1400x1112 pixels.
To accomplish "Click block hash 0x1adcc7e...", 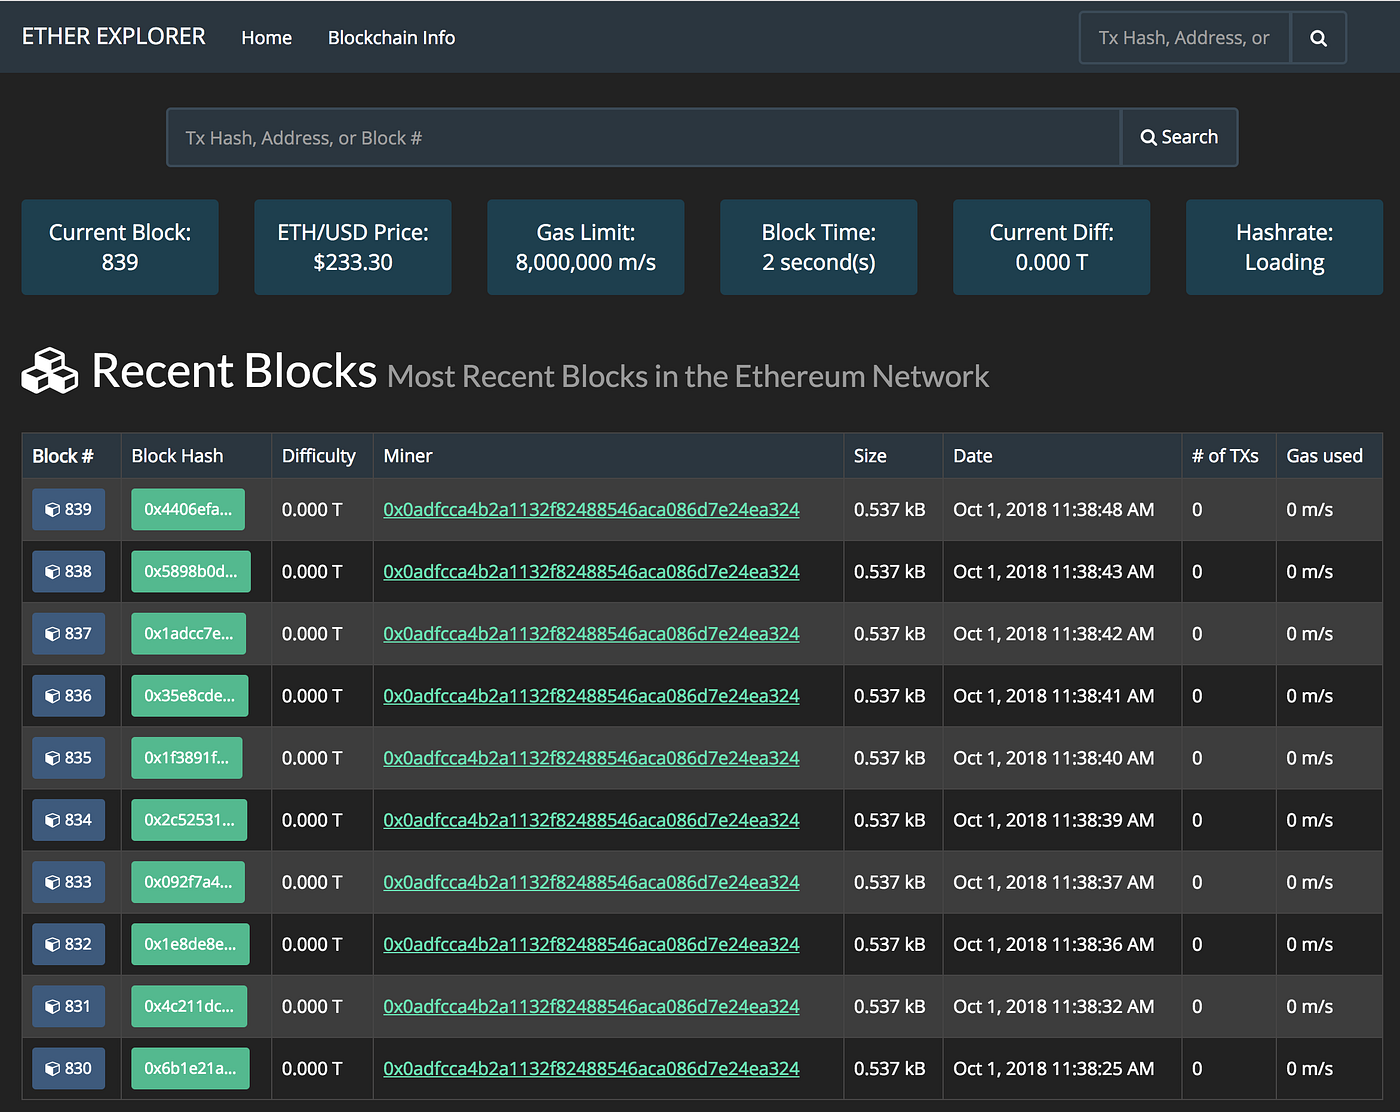I will click(188, 633).
